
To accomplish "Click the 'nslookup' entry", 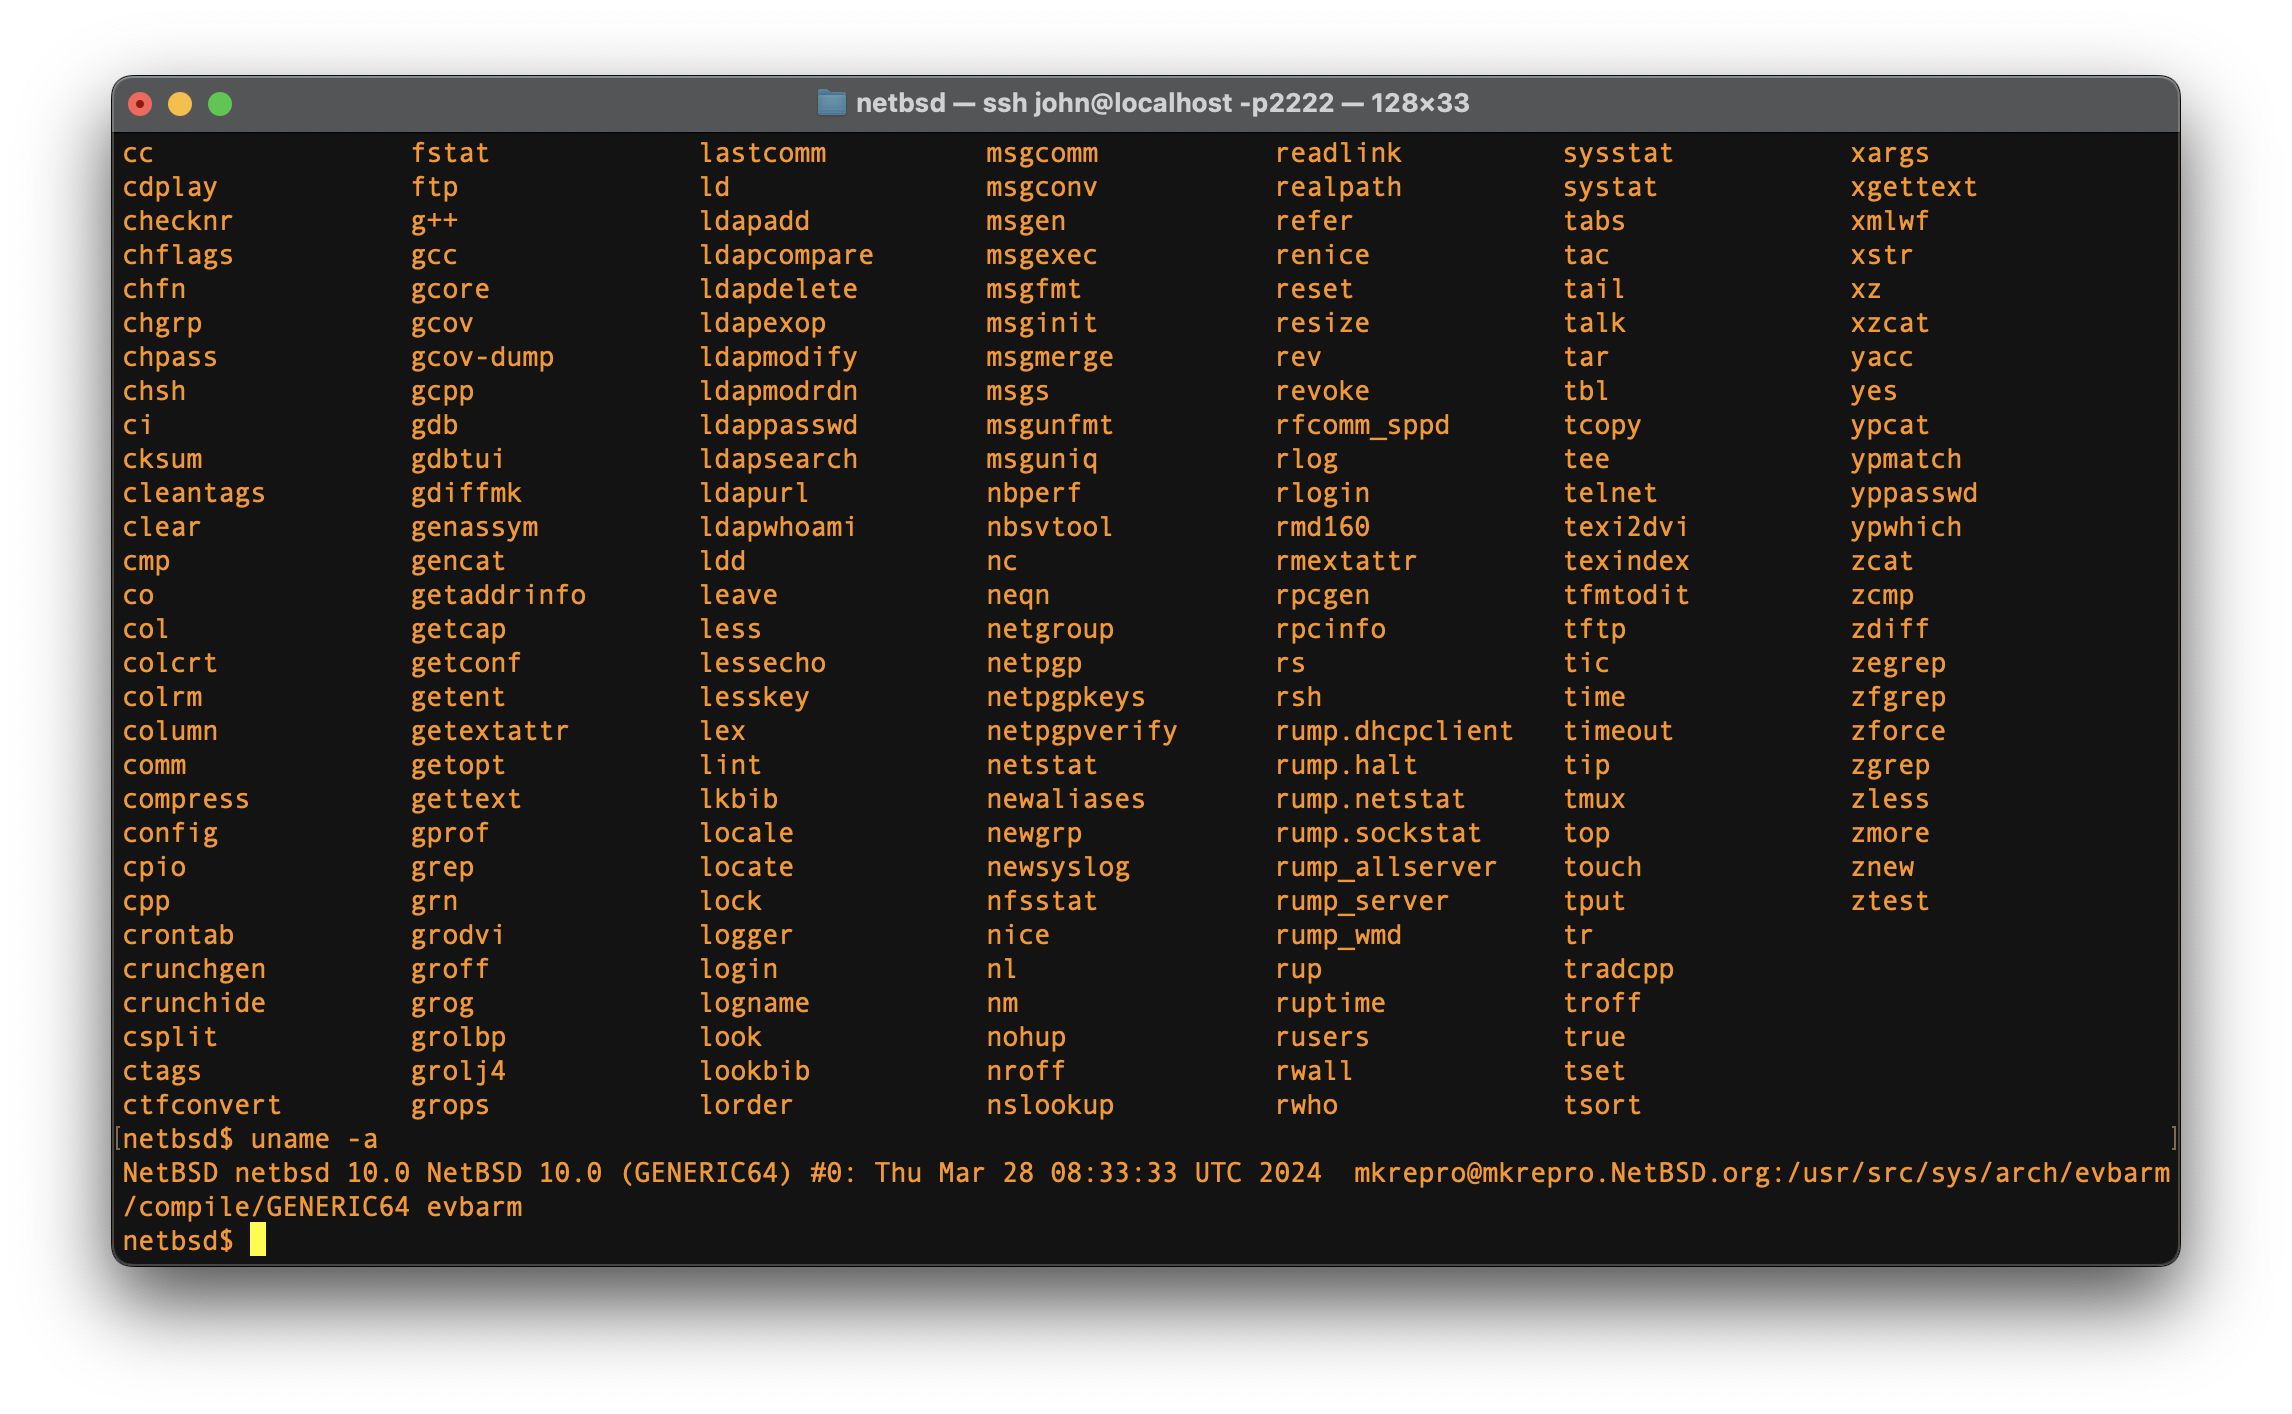I will [1050, 1105].
